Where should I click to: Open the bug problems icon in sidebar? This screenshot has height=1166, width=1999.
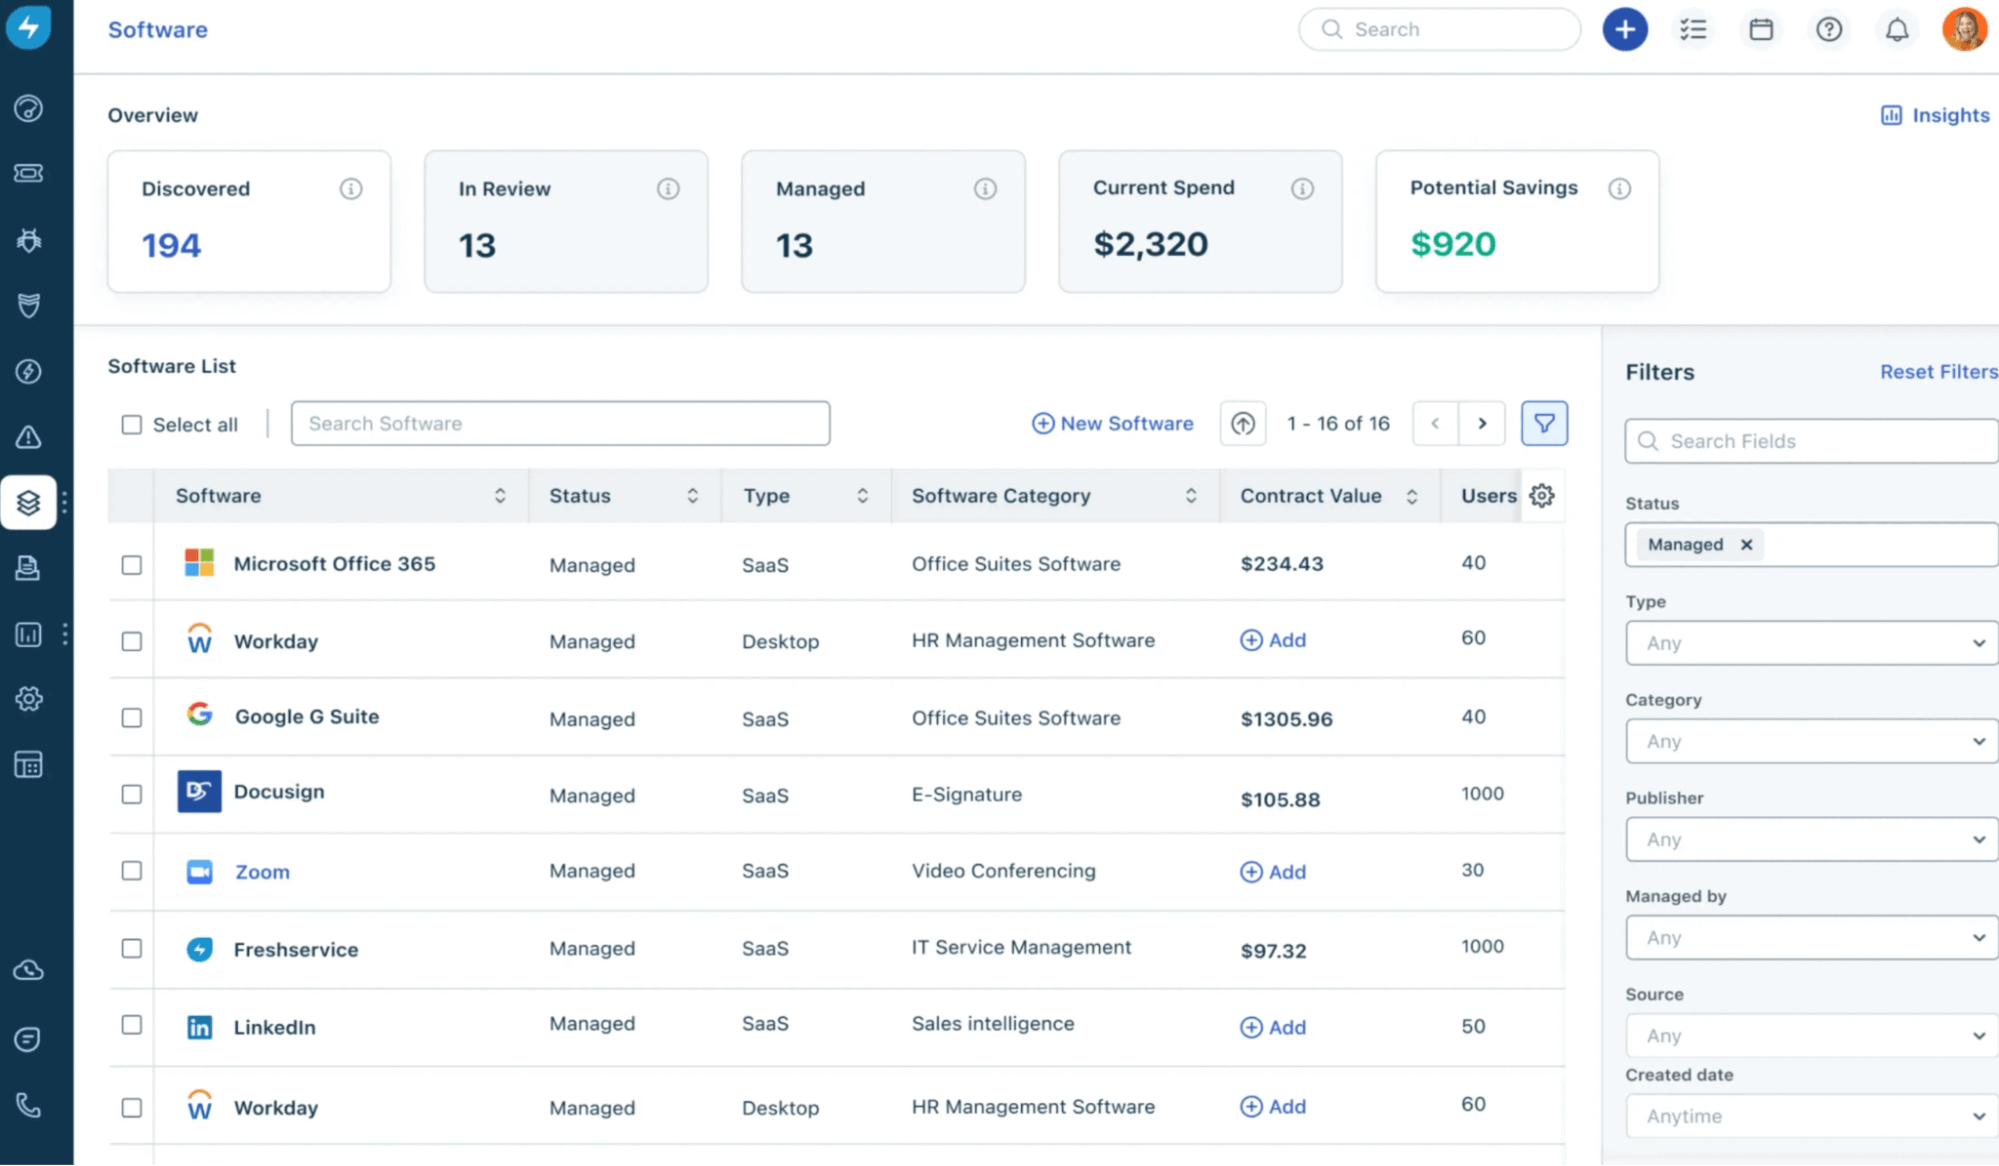(x=28, y=240)
